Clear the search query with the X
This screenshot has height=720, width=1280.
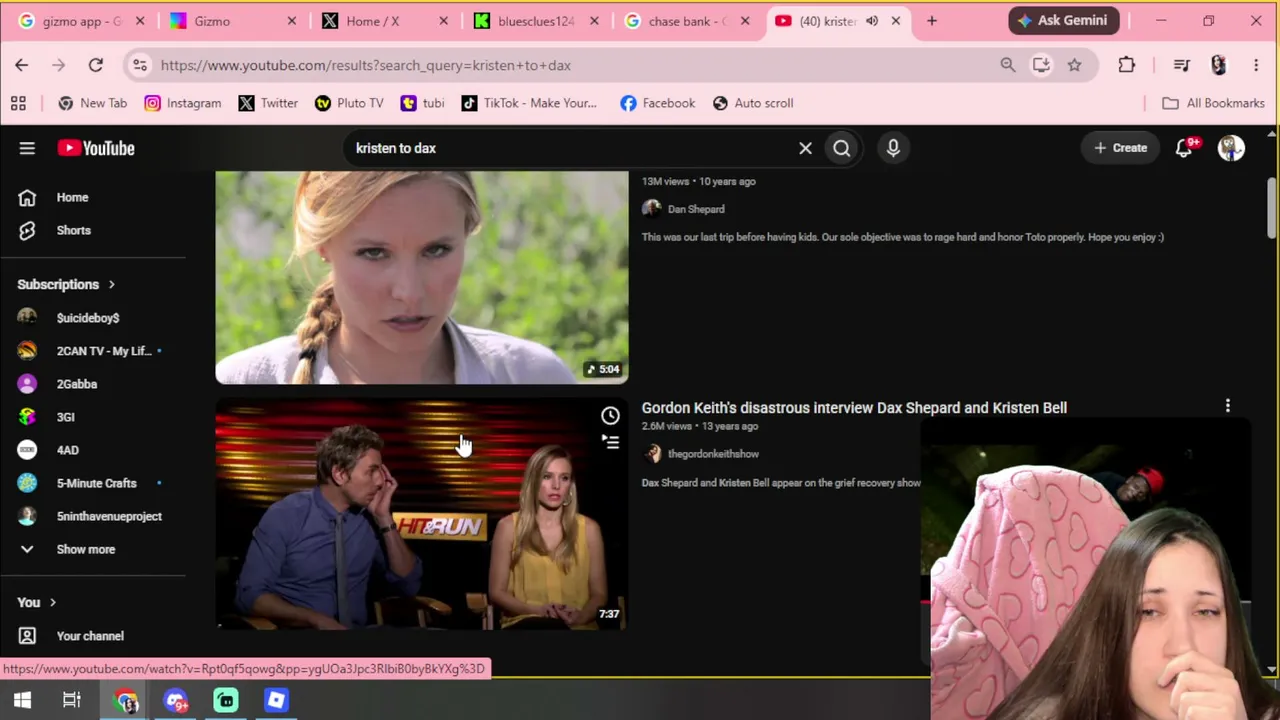pos(805,148)
